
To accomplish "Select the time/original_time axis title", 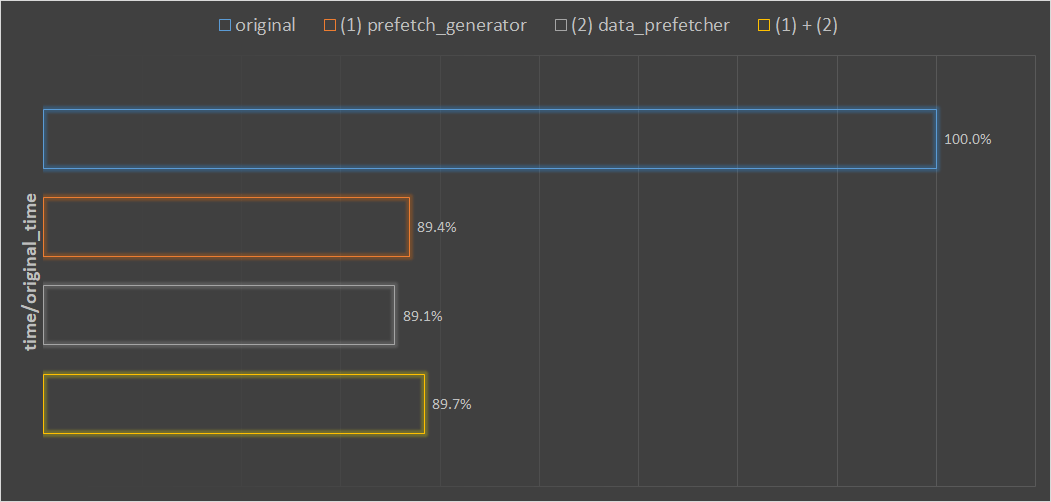I will [x=31, y=271].
